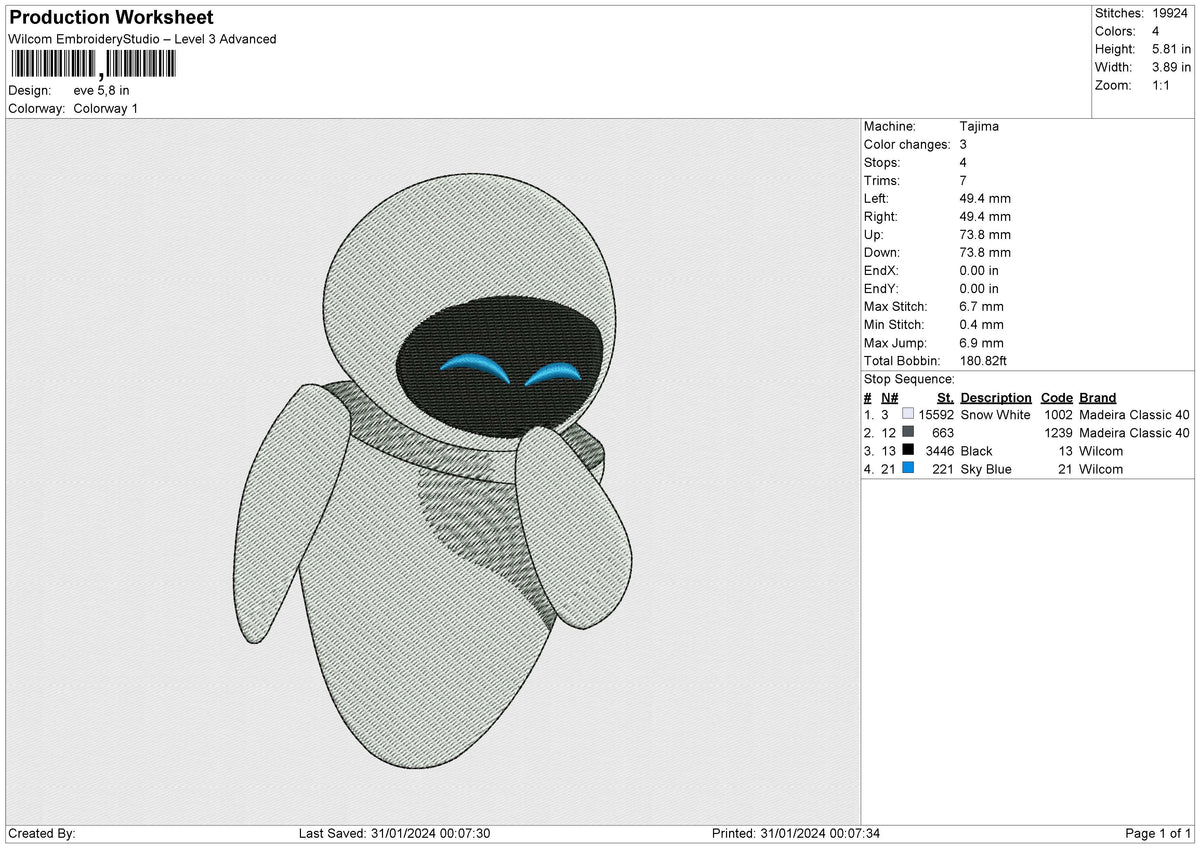Click the 'Page 1 of 1' indicator
Screen dimensions: 1200x848
point(1158,833)
